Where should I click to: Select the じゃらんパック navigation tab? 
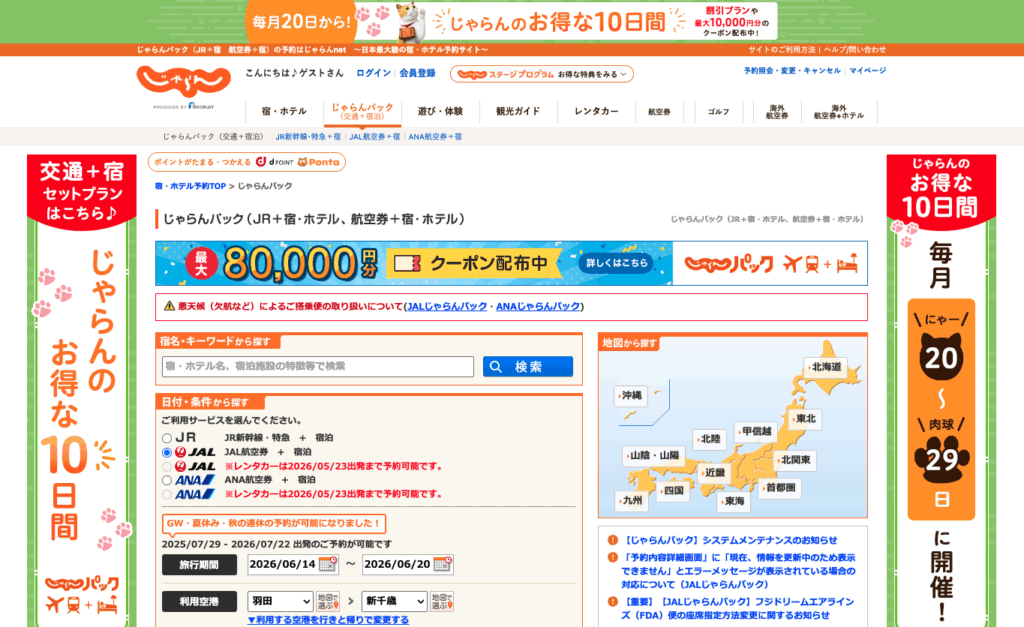(x=362, y=111)
